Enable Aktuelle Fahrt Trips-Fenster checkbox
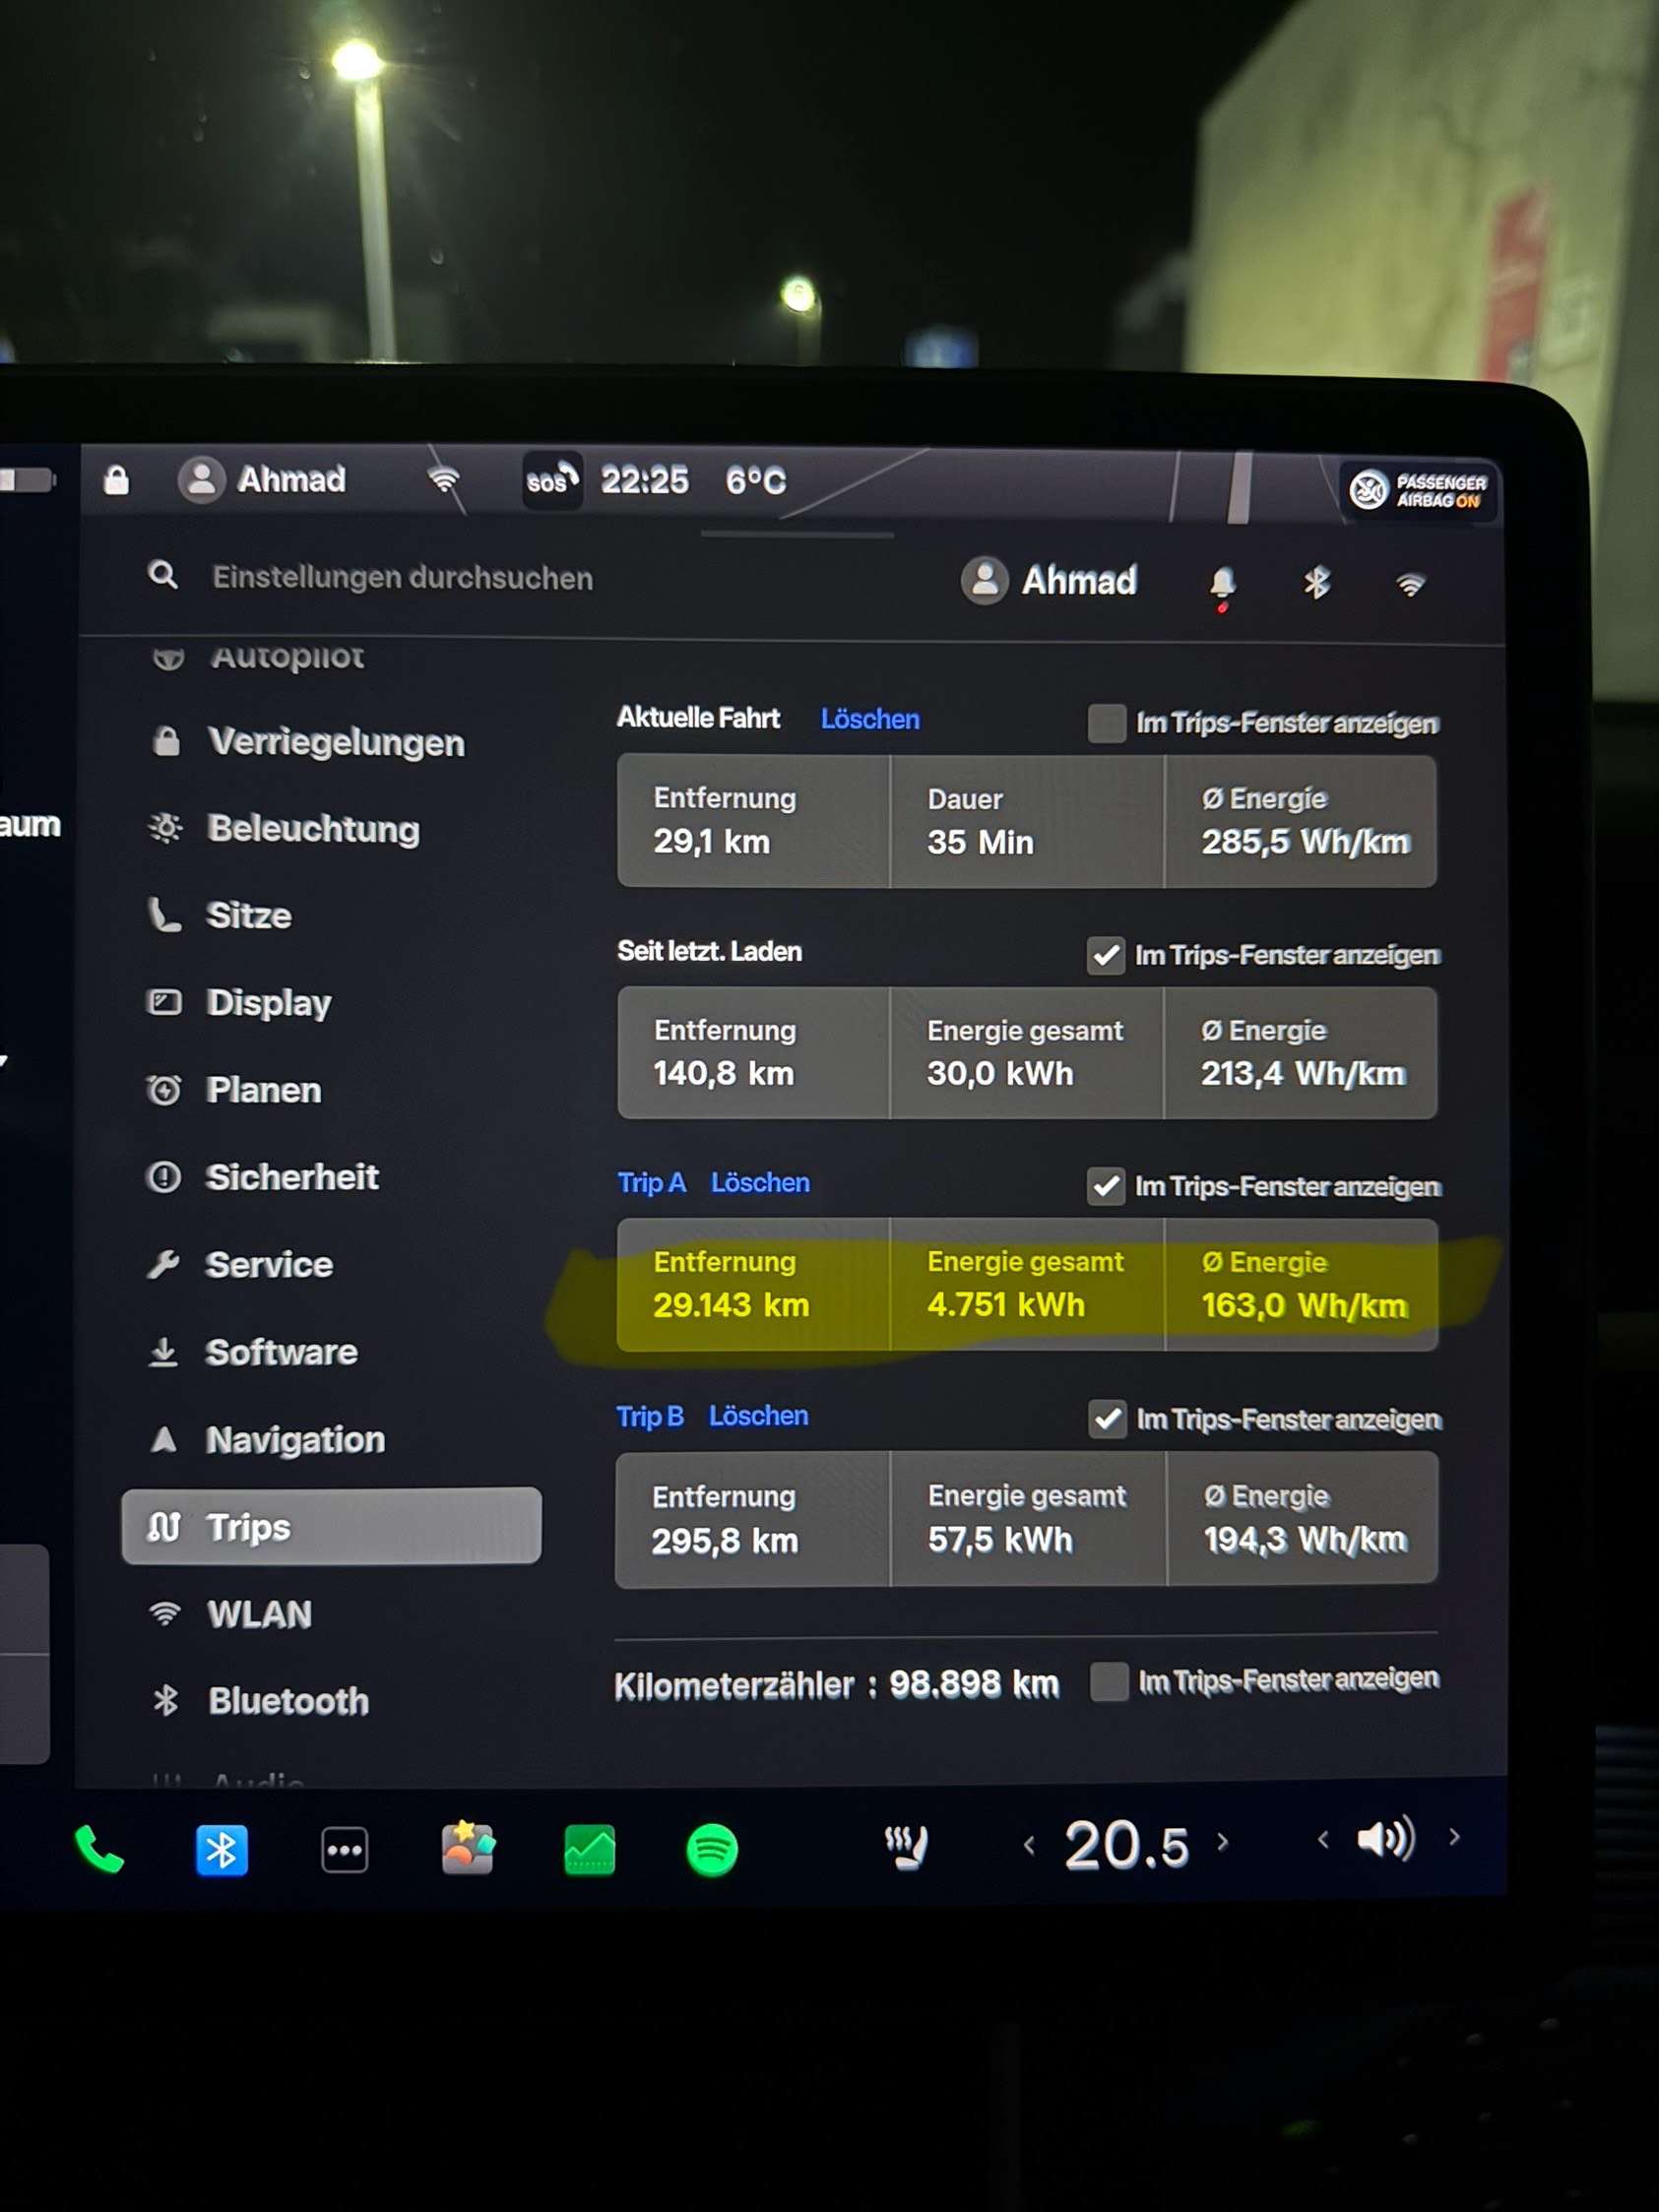The height and width of the screenshot is (2212, 1659). [1106, 723]
